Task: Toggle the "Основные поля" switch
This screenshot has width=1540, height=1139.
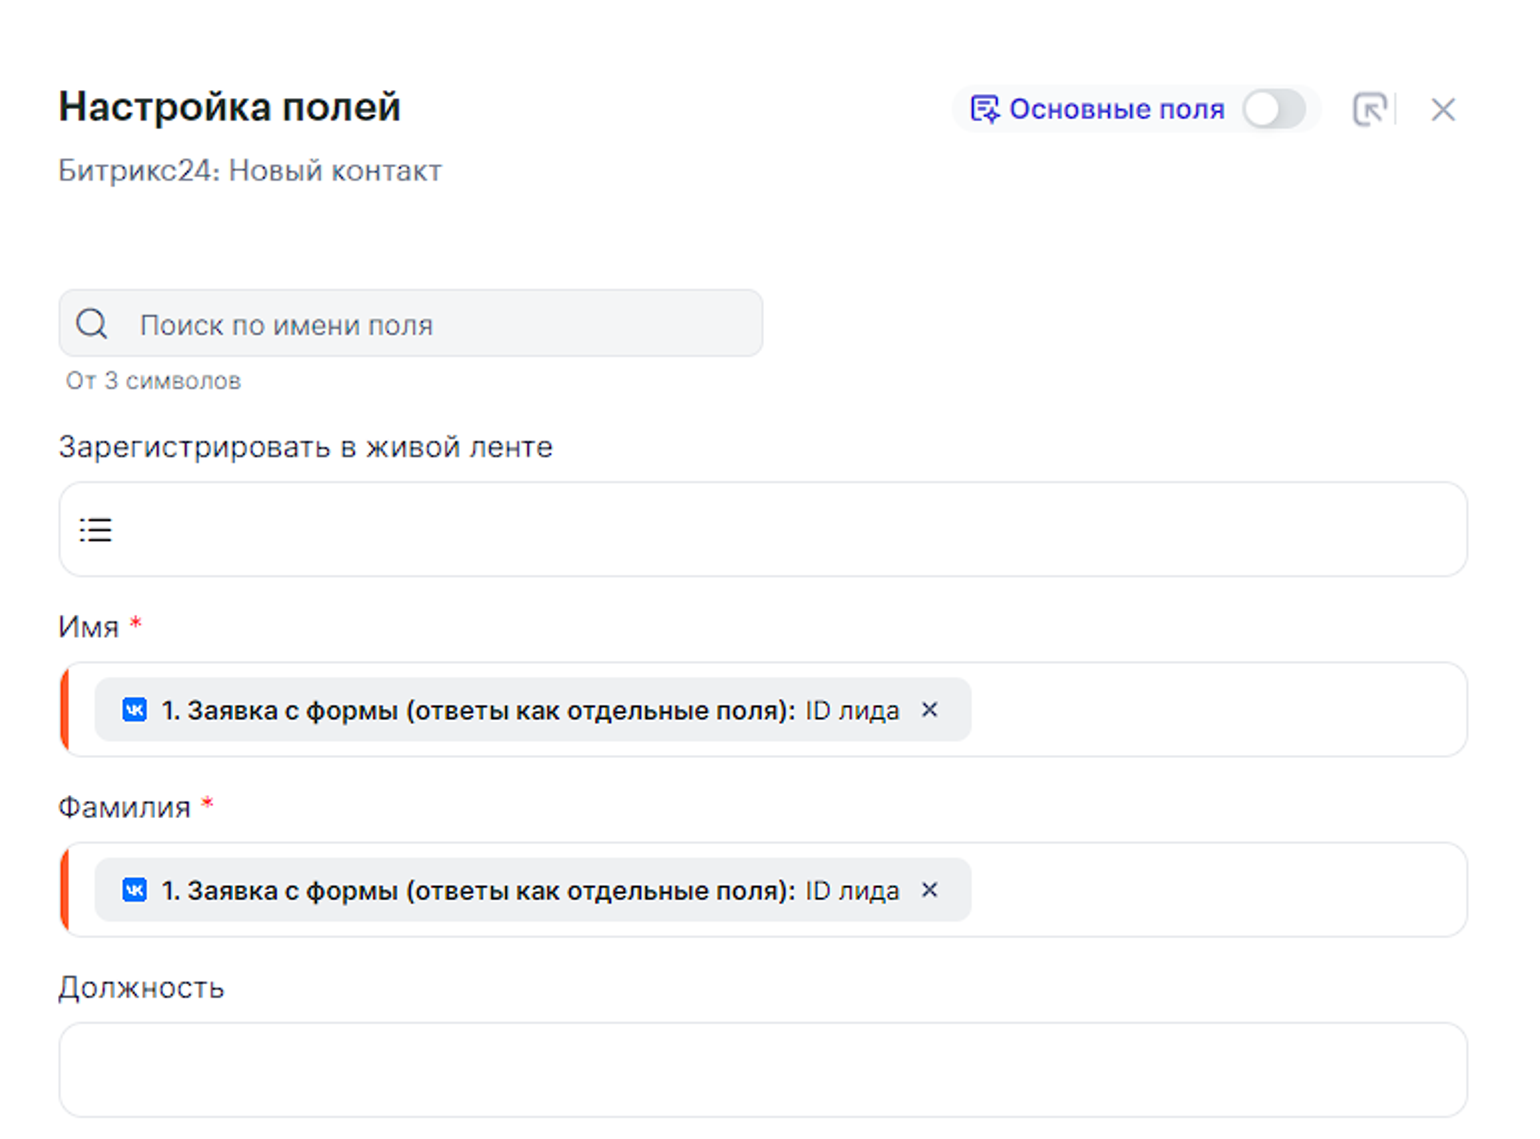Action: coord(1273,109)
